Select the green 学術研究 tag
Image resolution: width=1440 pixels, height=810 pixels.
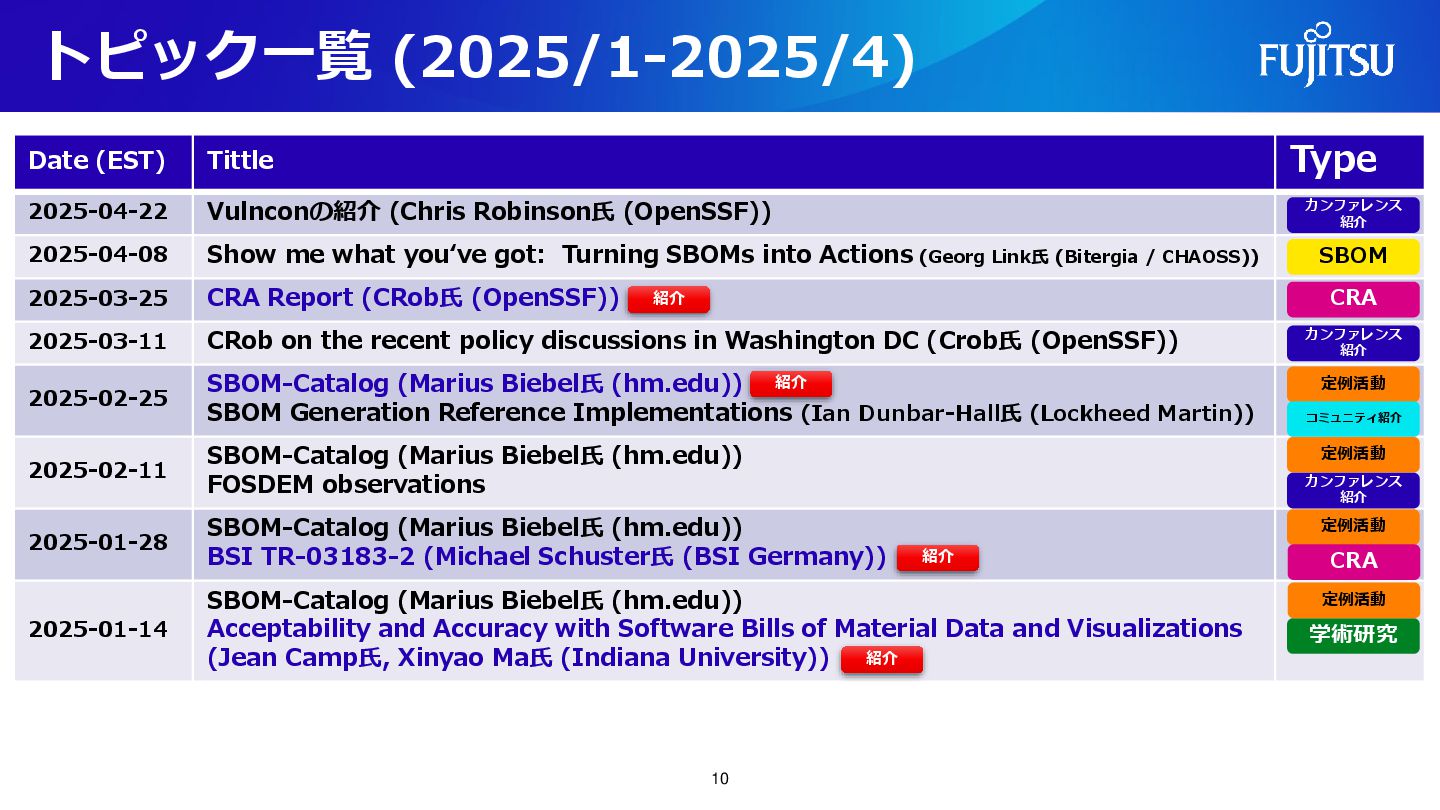[1353, 635]
